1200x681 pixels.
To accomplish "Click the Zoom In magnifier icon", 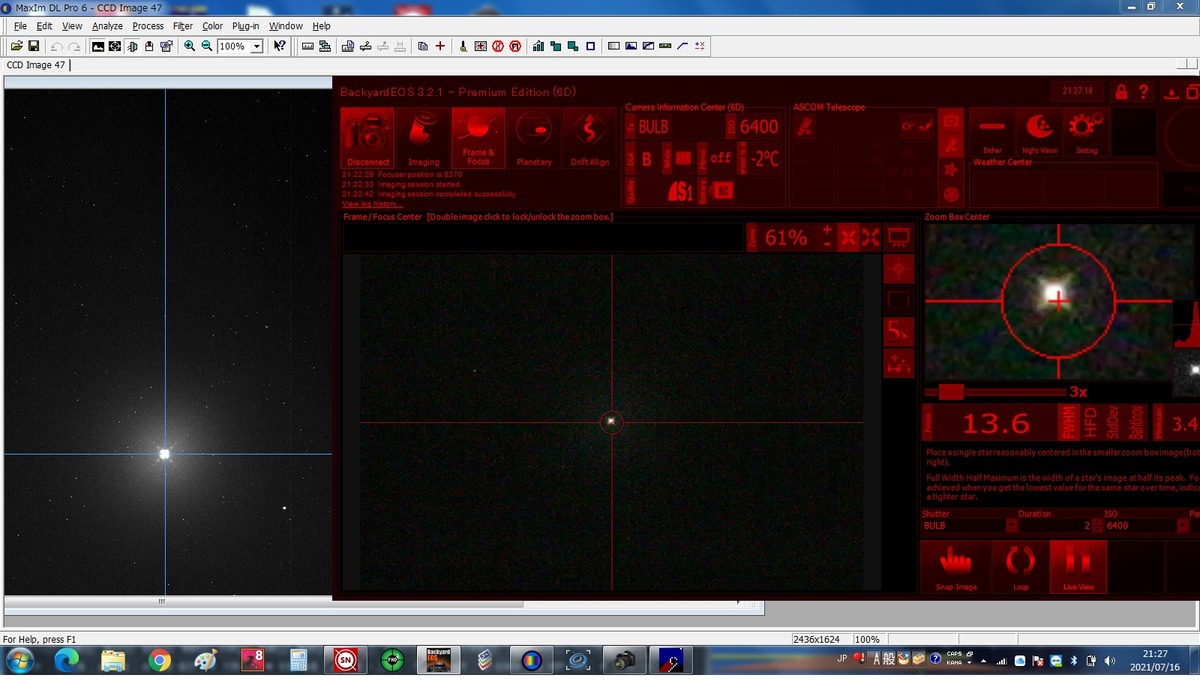I will click(190, 46).
